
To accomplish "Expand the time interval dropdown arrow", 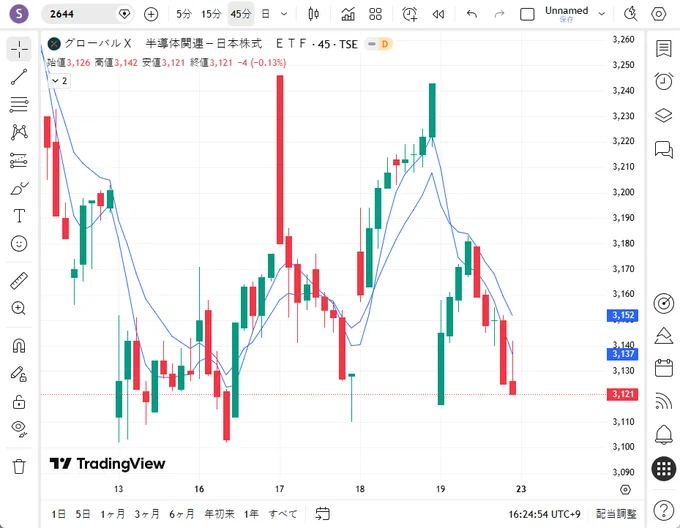I will click(x=284, y=14).
